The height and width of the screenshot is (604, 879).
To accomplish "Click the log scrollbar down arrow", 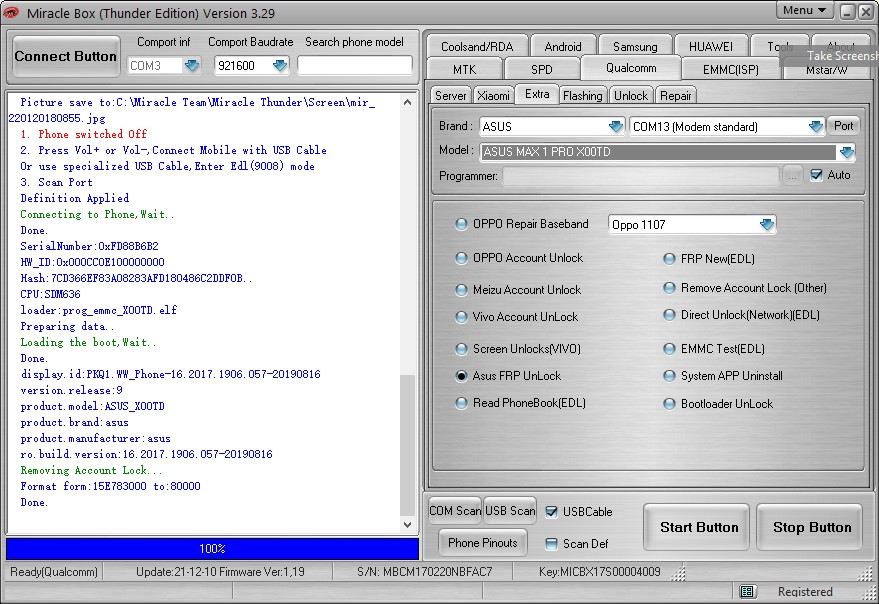I will pos(408,525).
